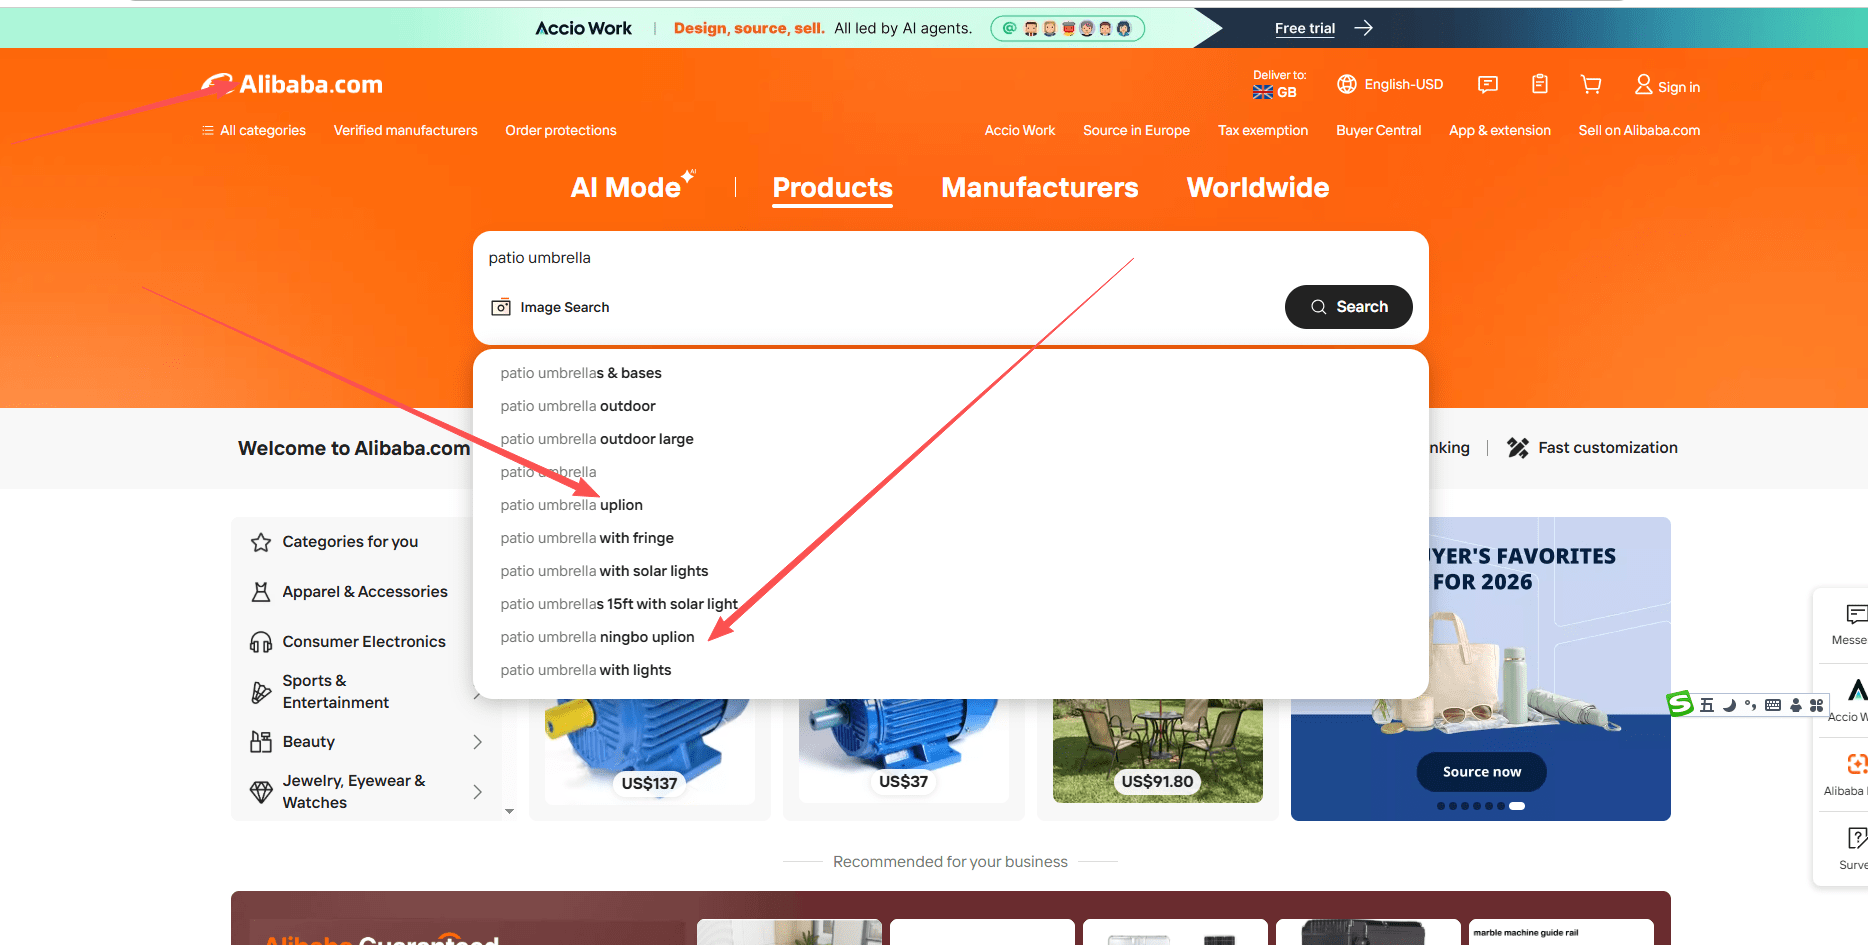Click the user profile icon beside Sign in

tap(1643, 85)
